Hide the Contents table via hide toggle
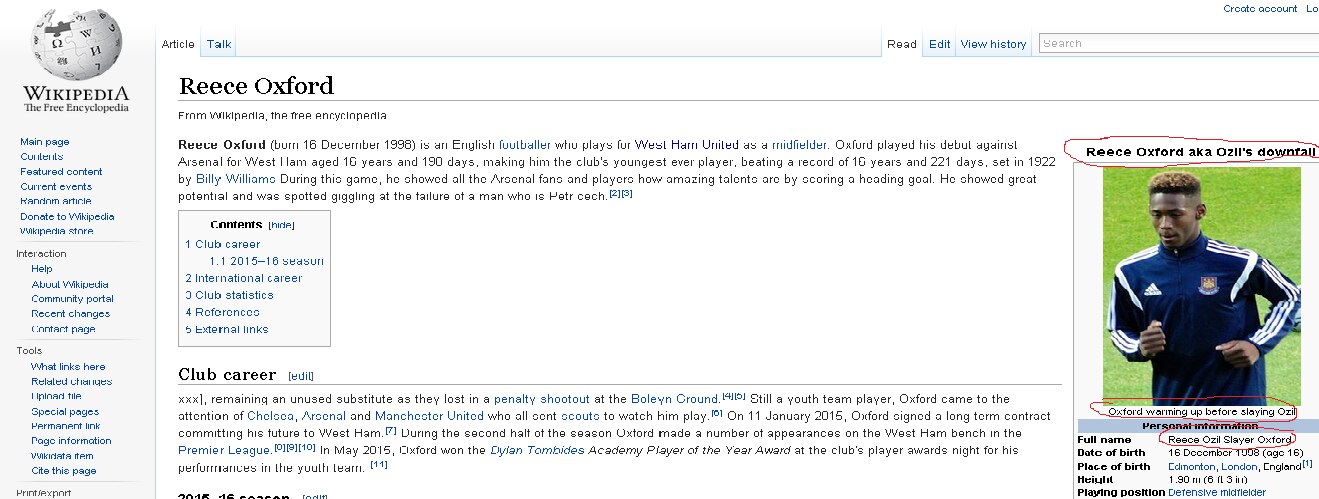 [x=281, y=225]
